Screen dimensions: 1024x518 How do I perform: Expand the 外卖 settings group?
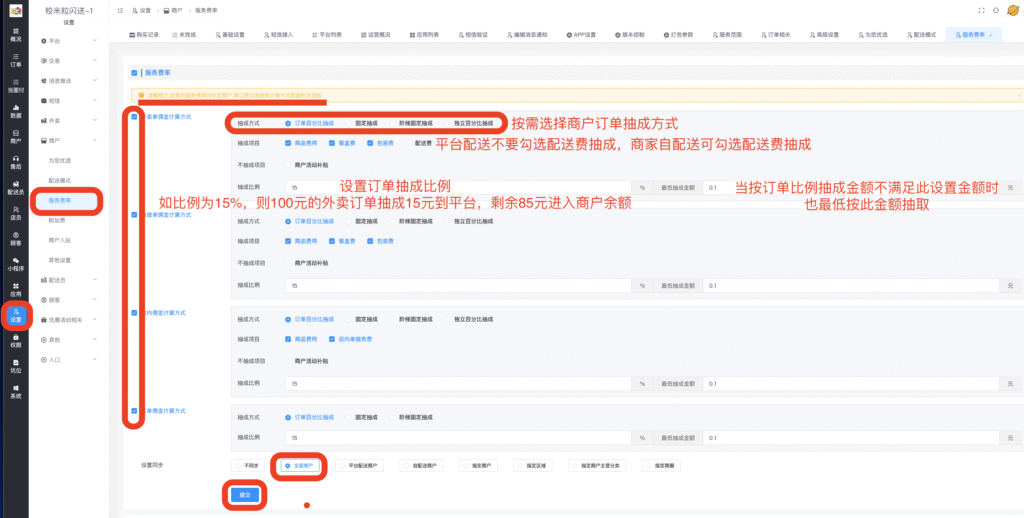pyautogui.click(x=69, y=121)
